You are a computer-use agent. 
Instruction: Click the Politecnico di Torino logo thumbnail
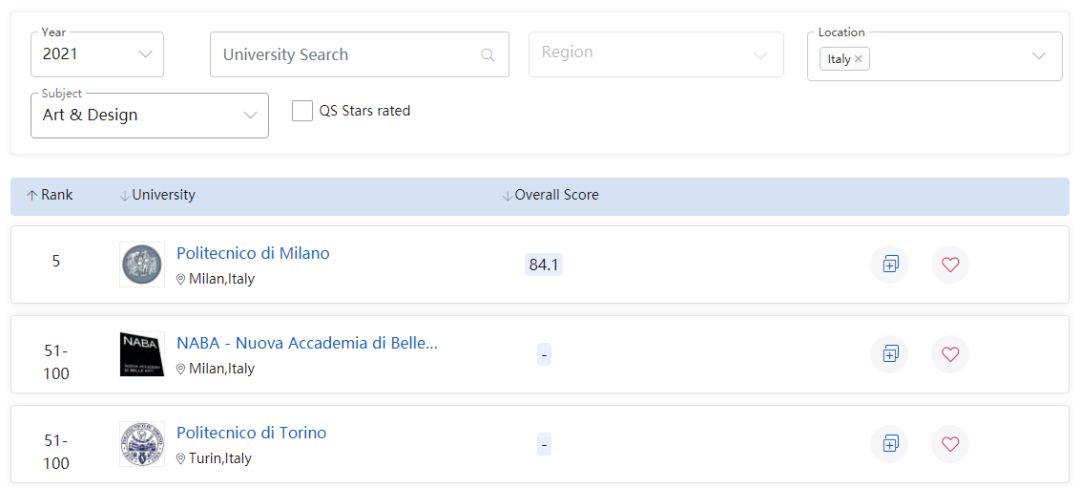[142, 443]
